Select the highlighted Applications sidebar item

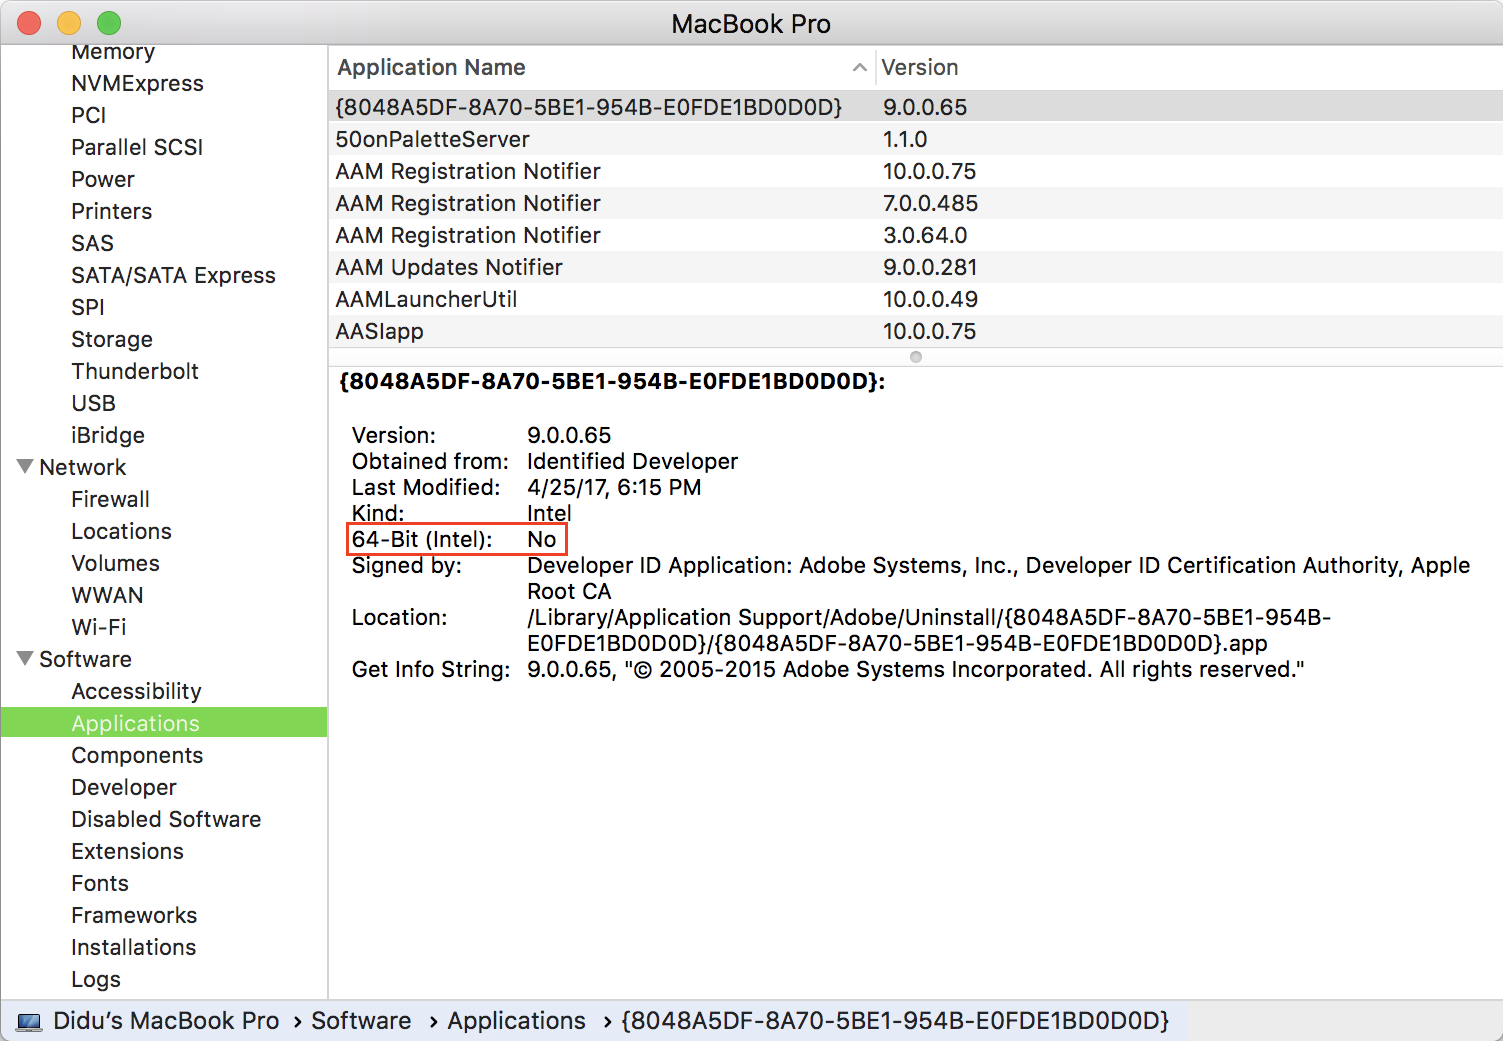coord(164,722)
